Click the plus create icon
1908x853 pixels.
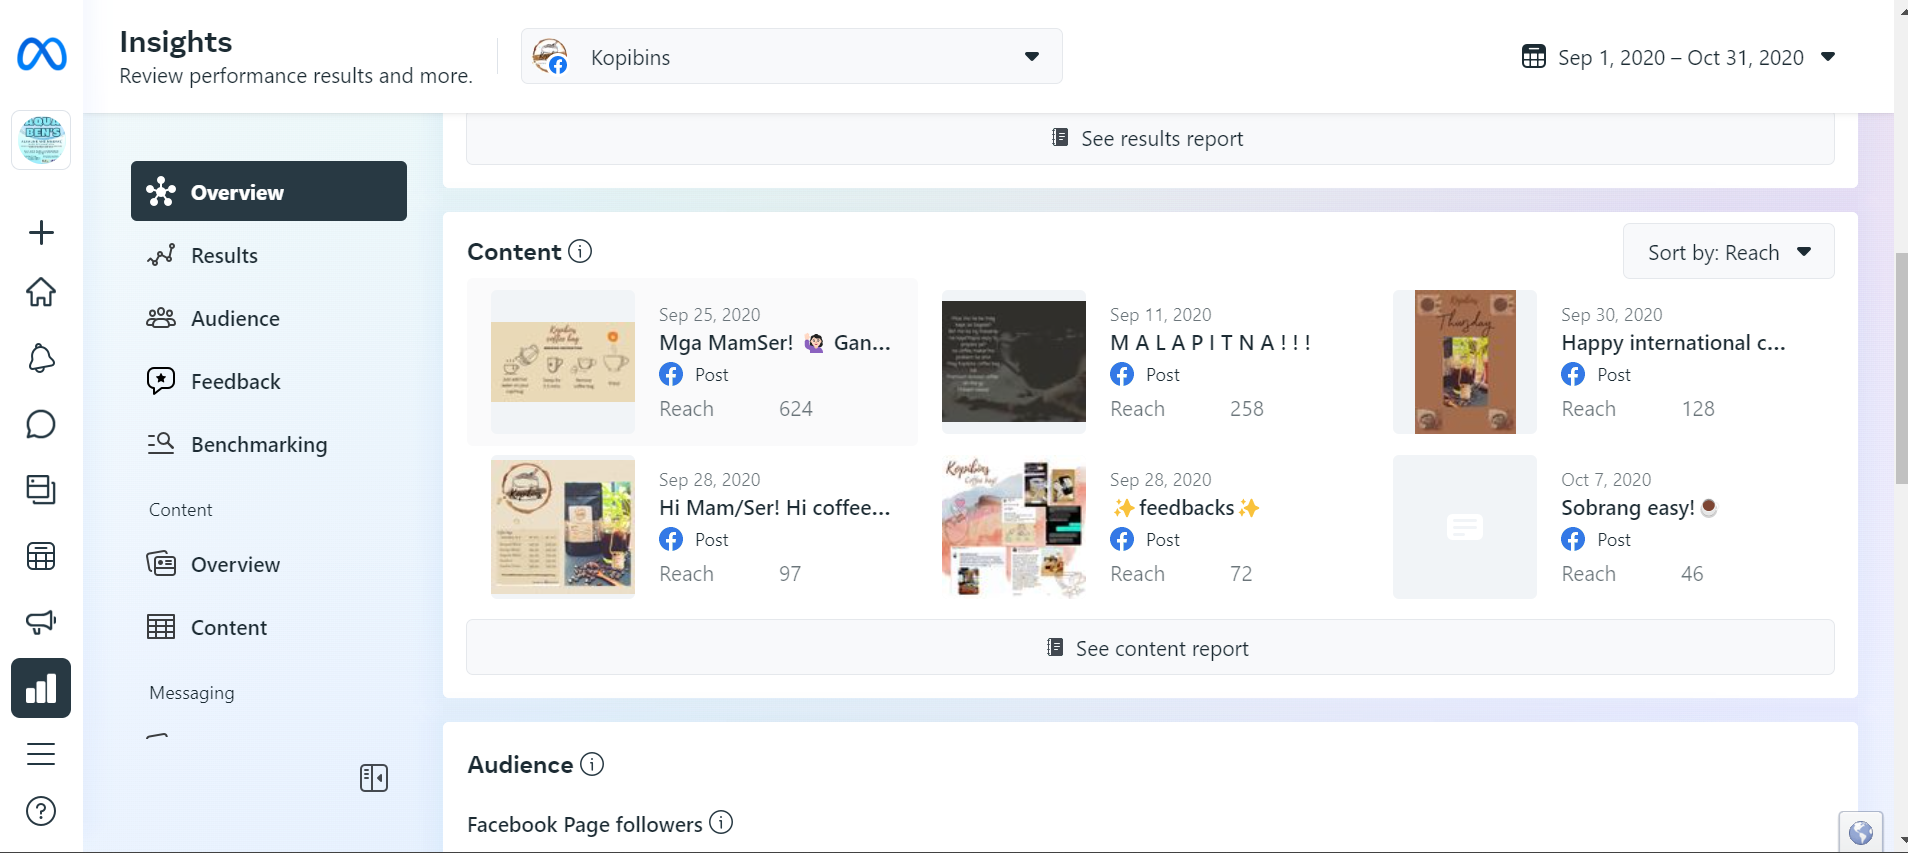pos(41,233)
